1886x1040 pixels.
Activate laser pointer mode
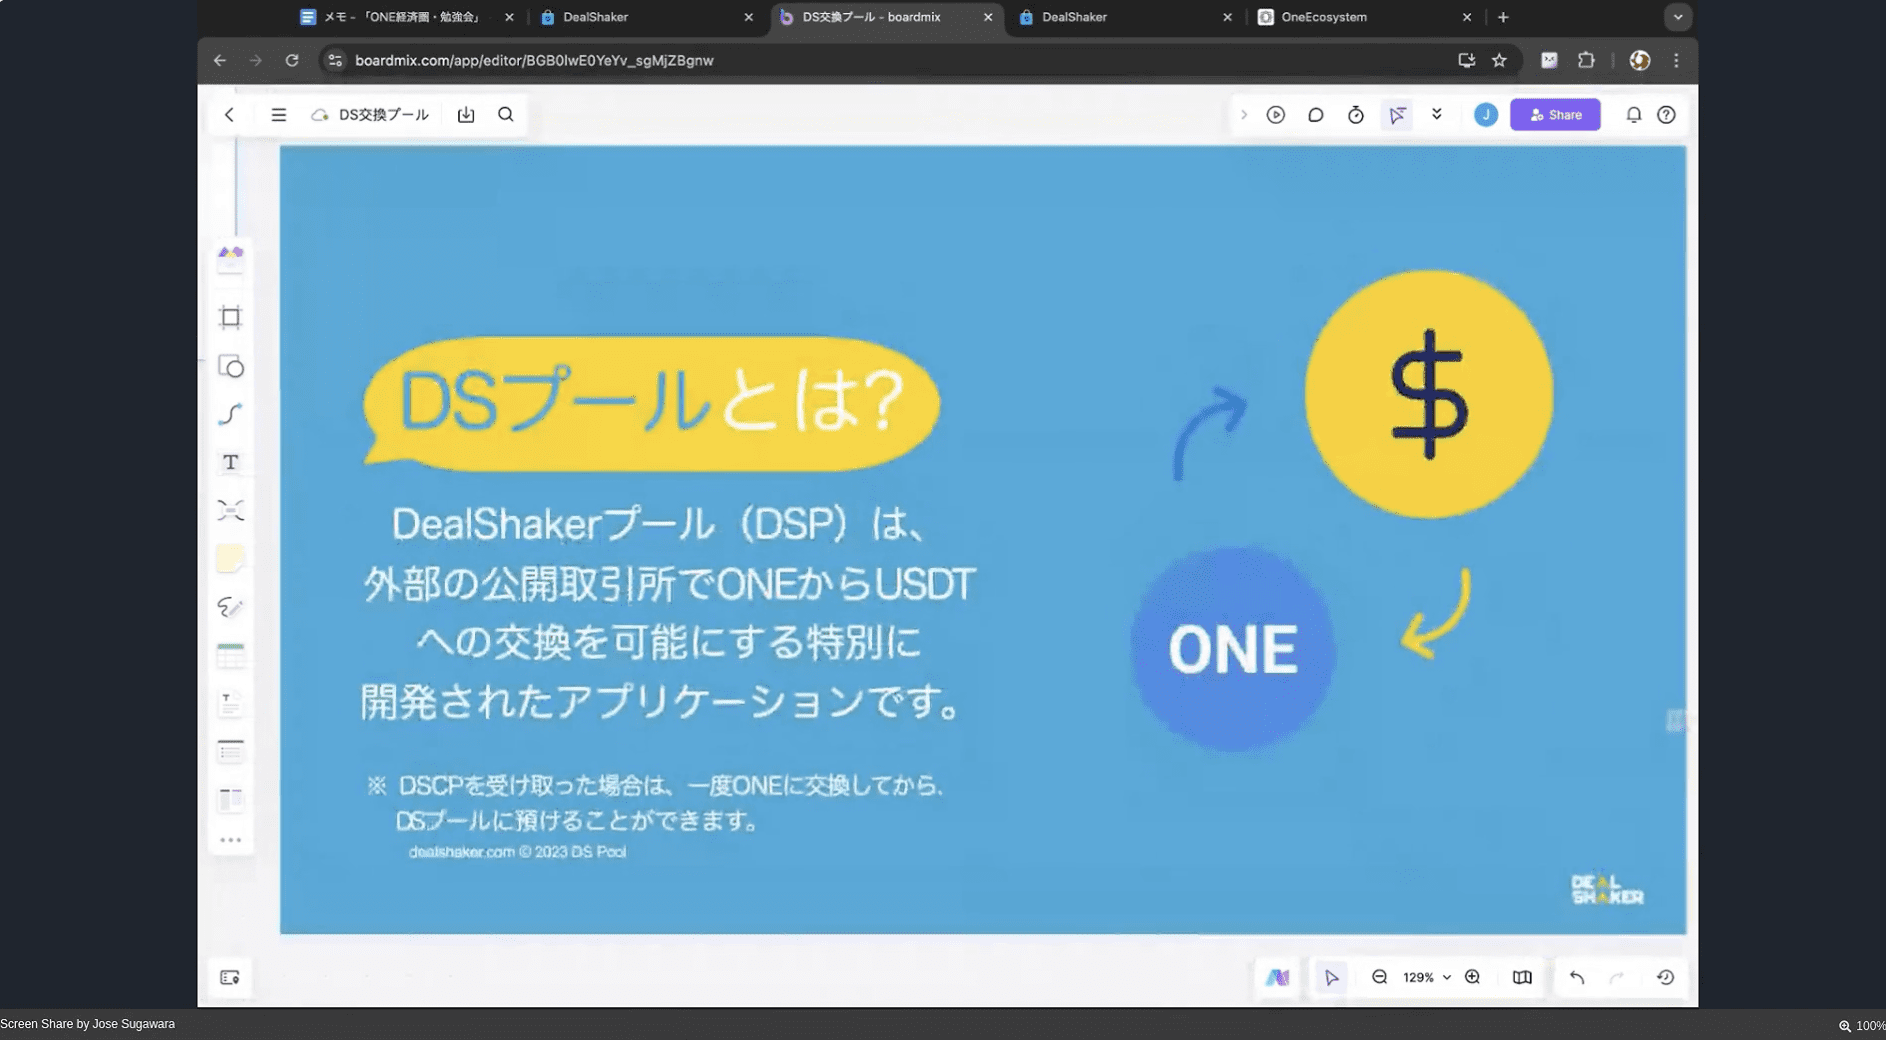pos(1397,114)
